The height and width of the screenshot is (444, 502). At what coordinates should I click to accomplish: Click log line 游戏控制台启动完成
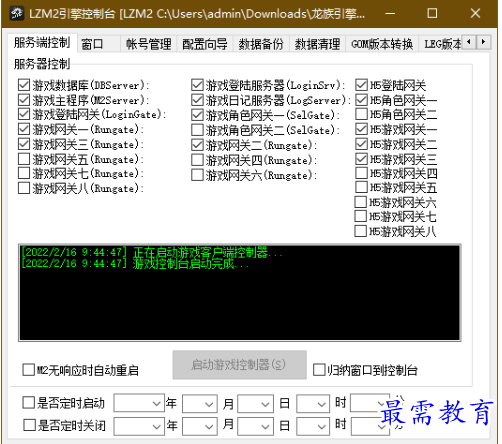135,264
